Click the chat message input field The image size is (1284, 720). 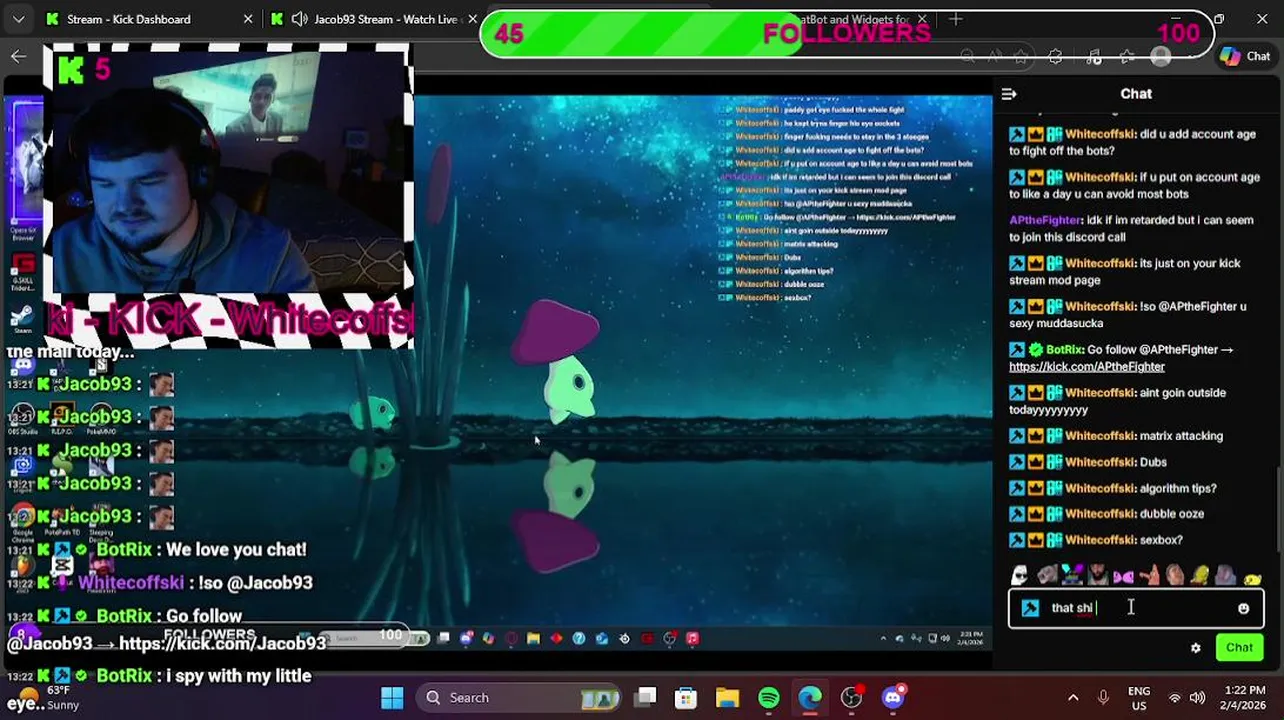[x=1136, y=608]
